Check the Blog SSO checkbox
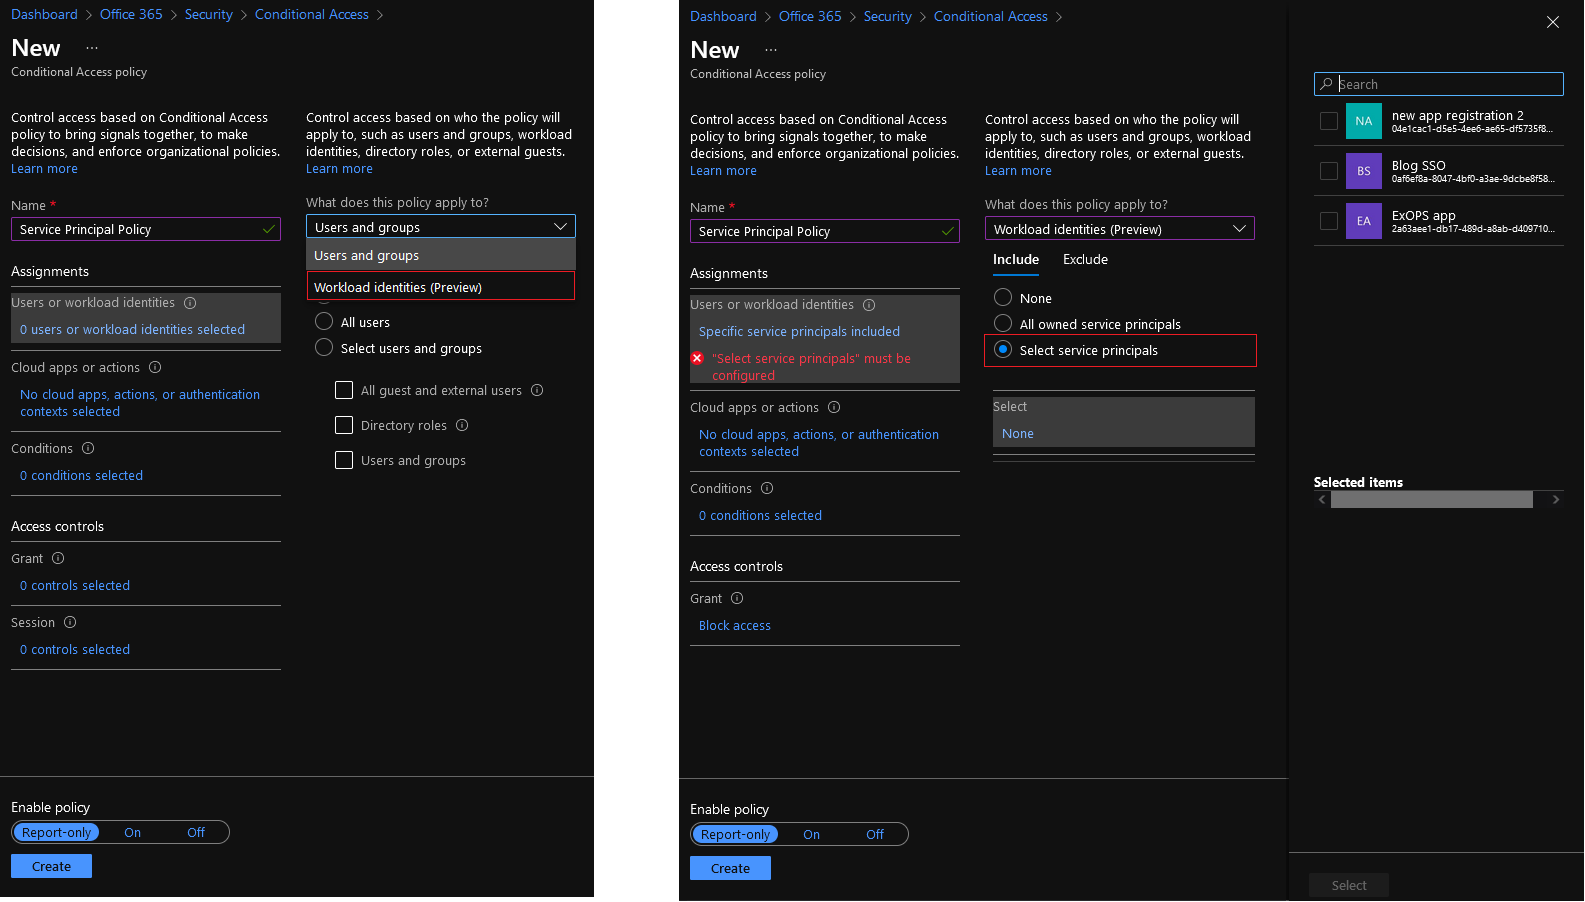 (1329, 171)
